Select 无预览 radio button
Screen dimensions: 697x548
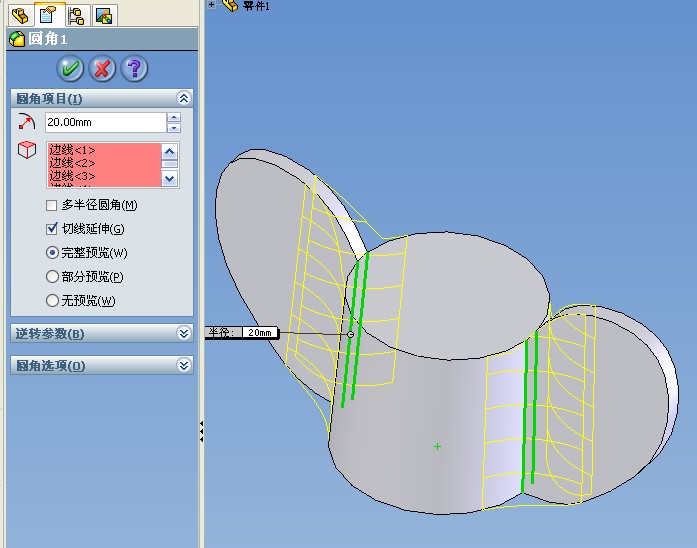tap(52, 300)
